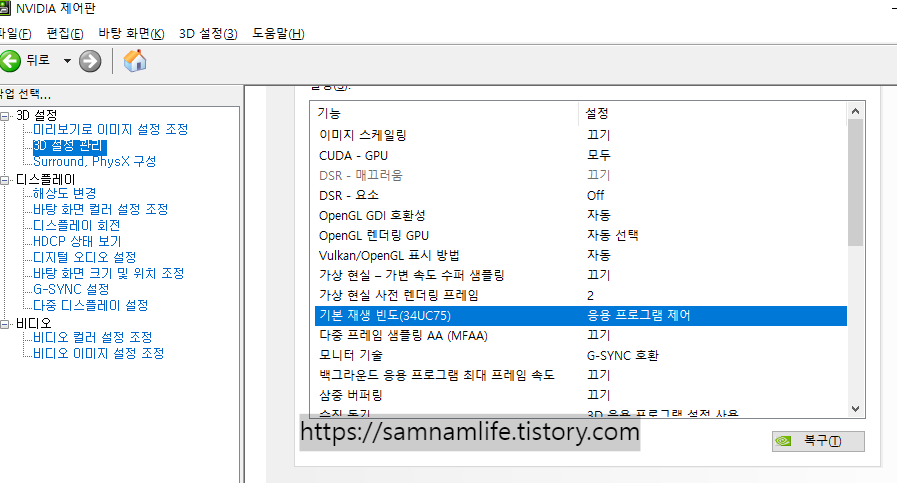The image size is (897, 483).
Task: Open 다중 디스플레이 설정 link
Action: (x=90, y=306)
